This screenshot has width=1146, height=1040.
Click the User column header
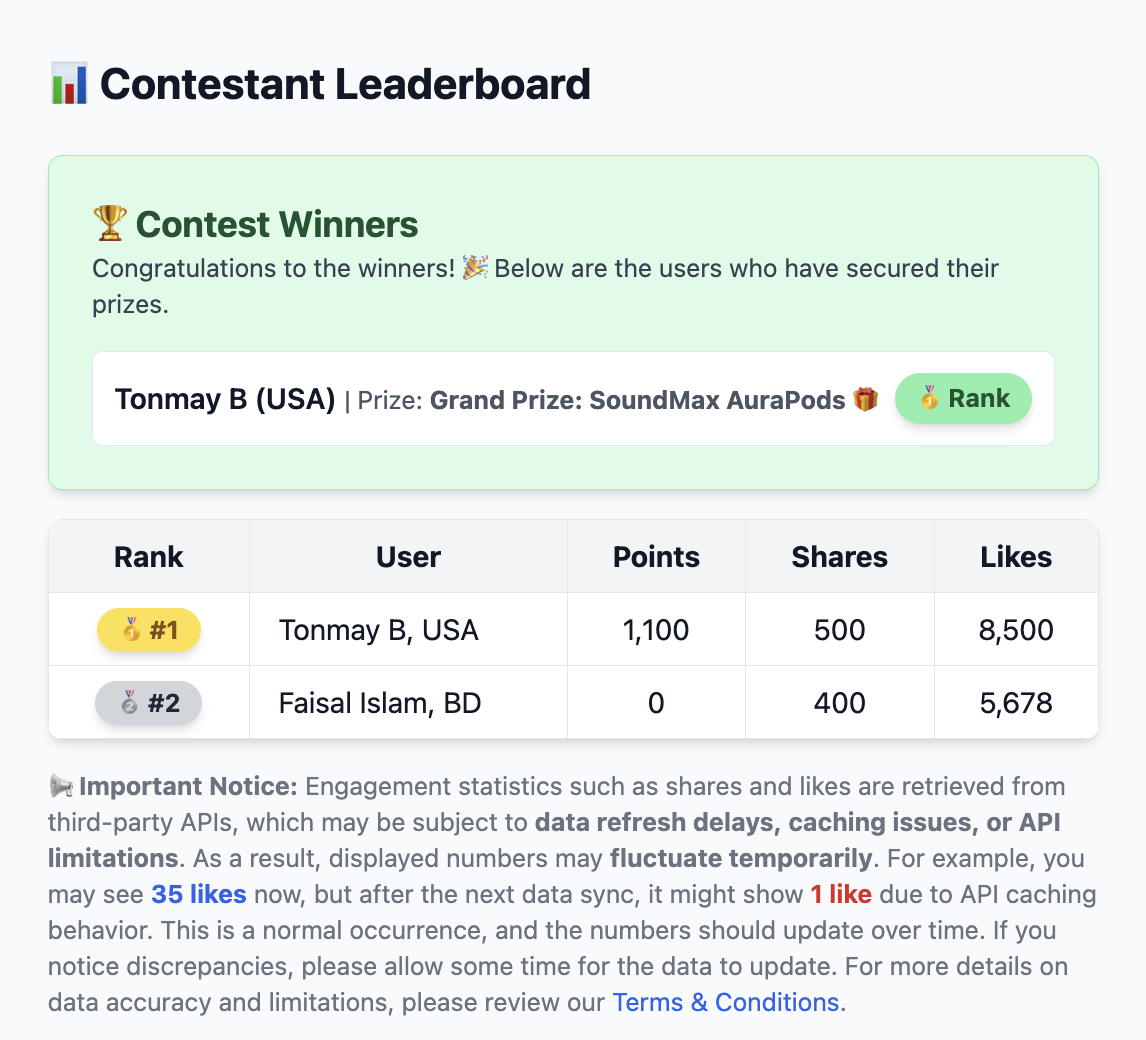tap(408, 557)
